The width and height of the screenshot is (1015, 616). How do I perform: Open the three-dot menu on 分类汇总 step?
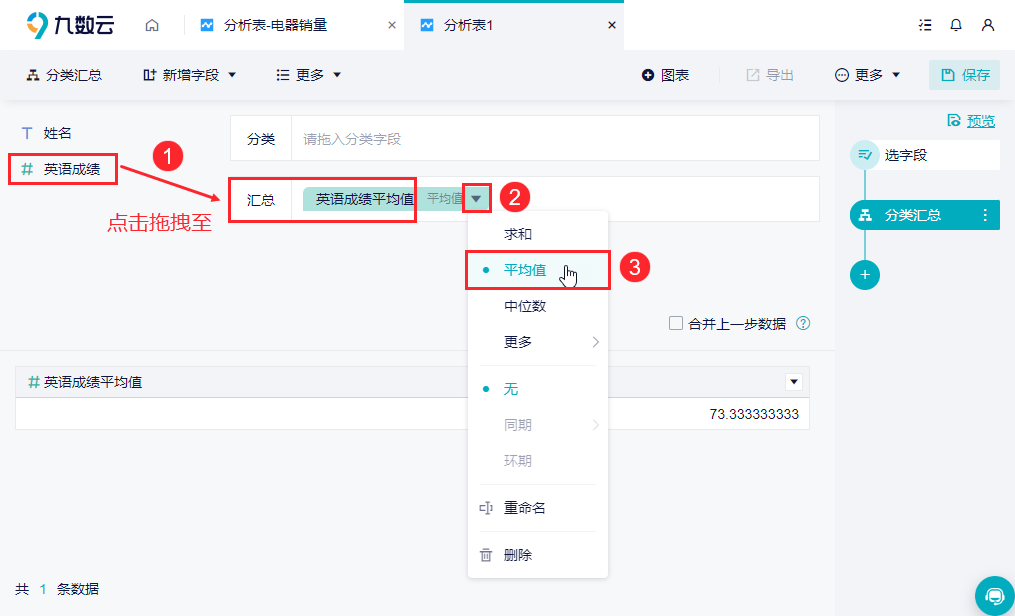pos(985,215)
